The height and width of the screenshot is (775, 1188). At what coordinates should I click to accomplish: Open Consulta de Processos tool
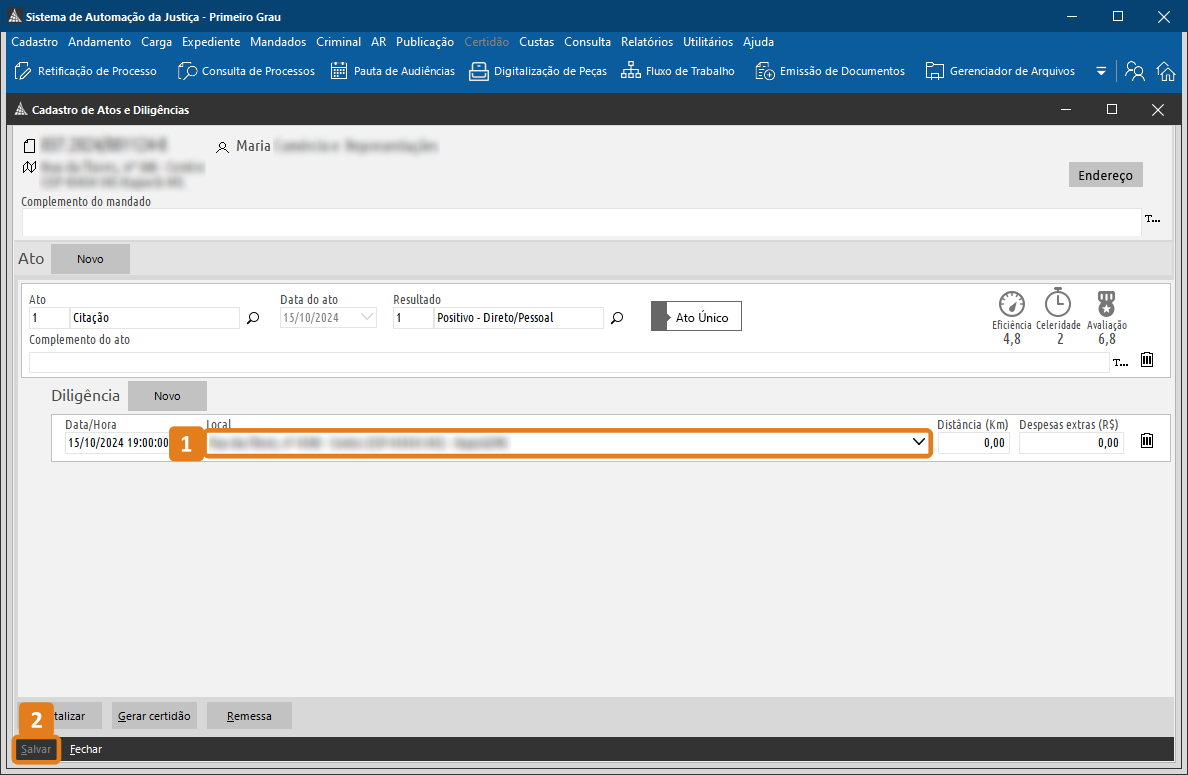[x=246, y=71]
